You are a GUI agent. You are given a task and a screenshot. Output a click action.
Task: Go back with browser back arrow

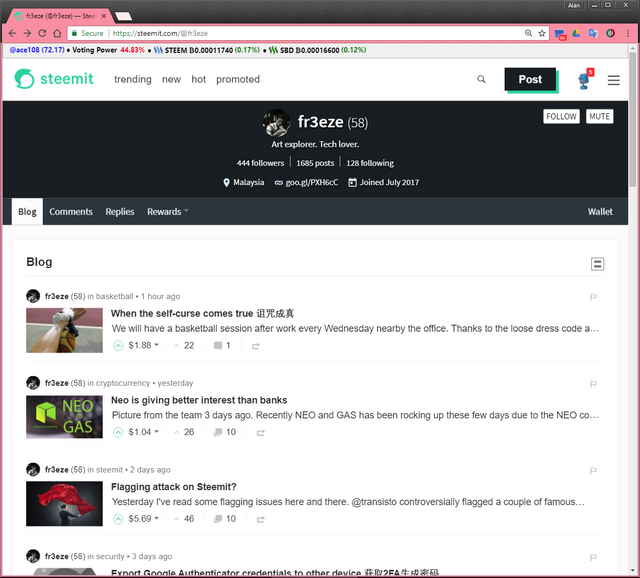point(12,33)
